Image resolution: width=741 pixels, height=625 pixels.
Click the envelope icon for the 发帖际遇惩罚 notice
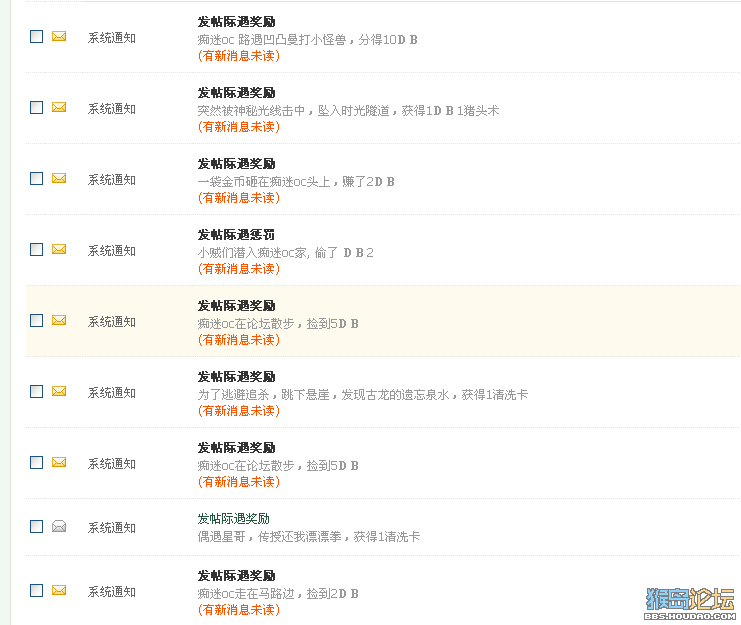pyautogui.click(x=59, y=249)
